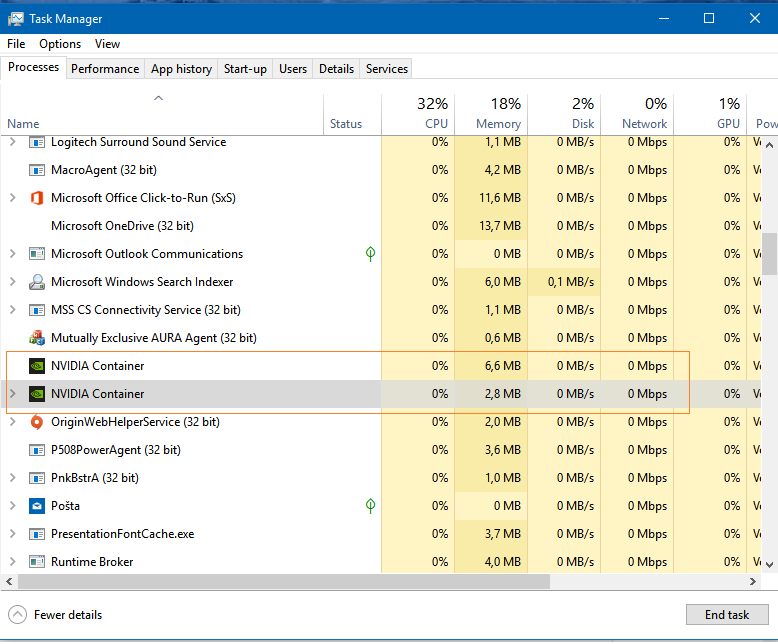This screenshot has width=778, height=644.
Task: Click the suspended leaf icon on Microsoft Outlook Communications
Action: pyautogui.click(x=370, y=254)
